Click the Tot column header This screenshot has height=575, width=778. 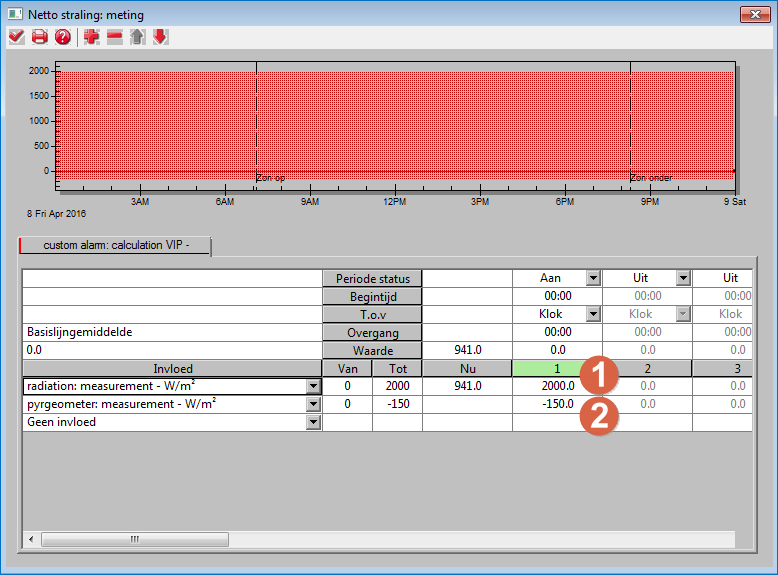[x=397, y=369]
